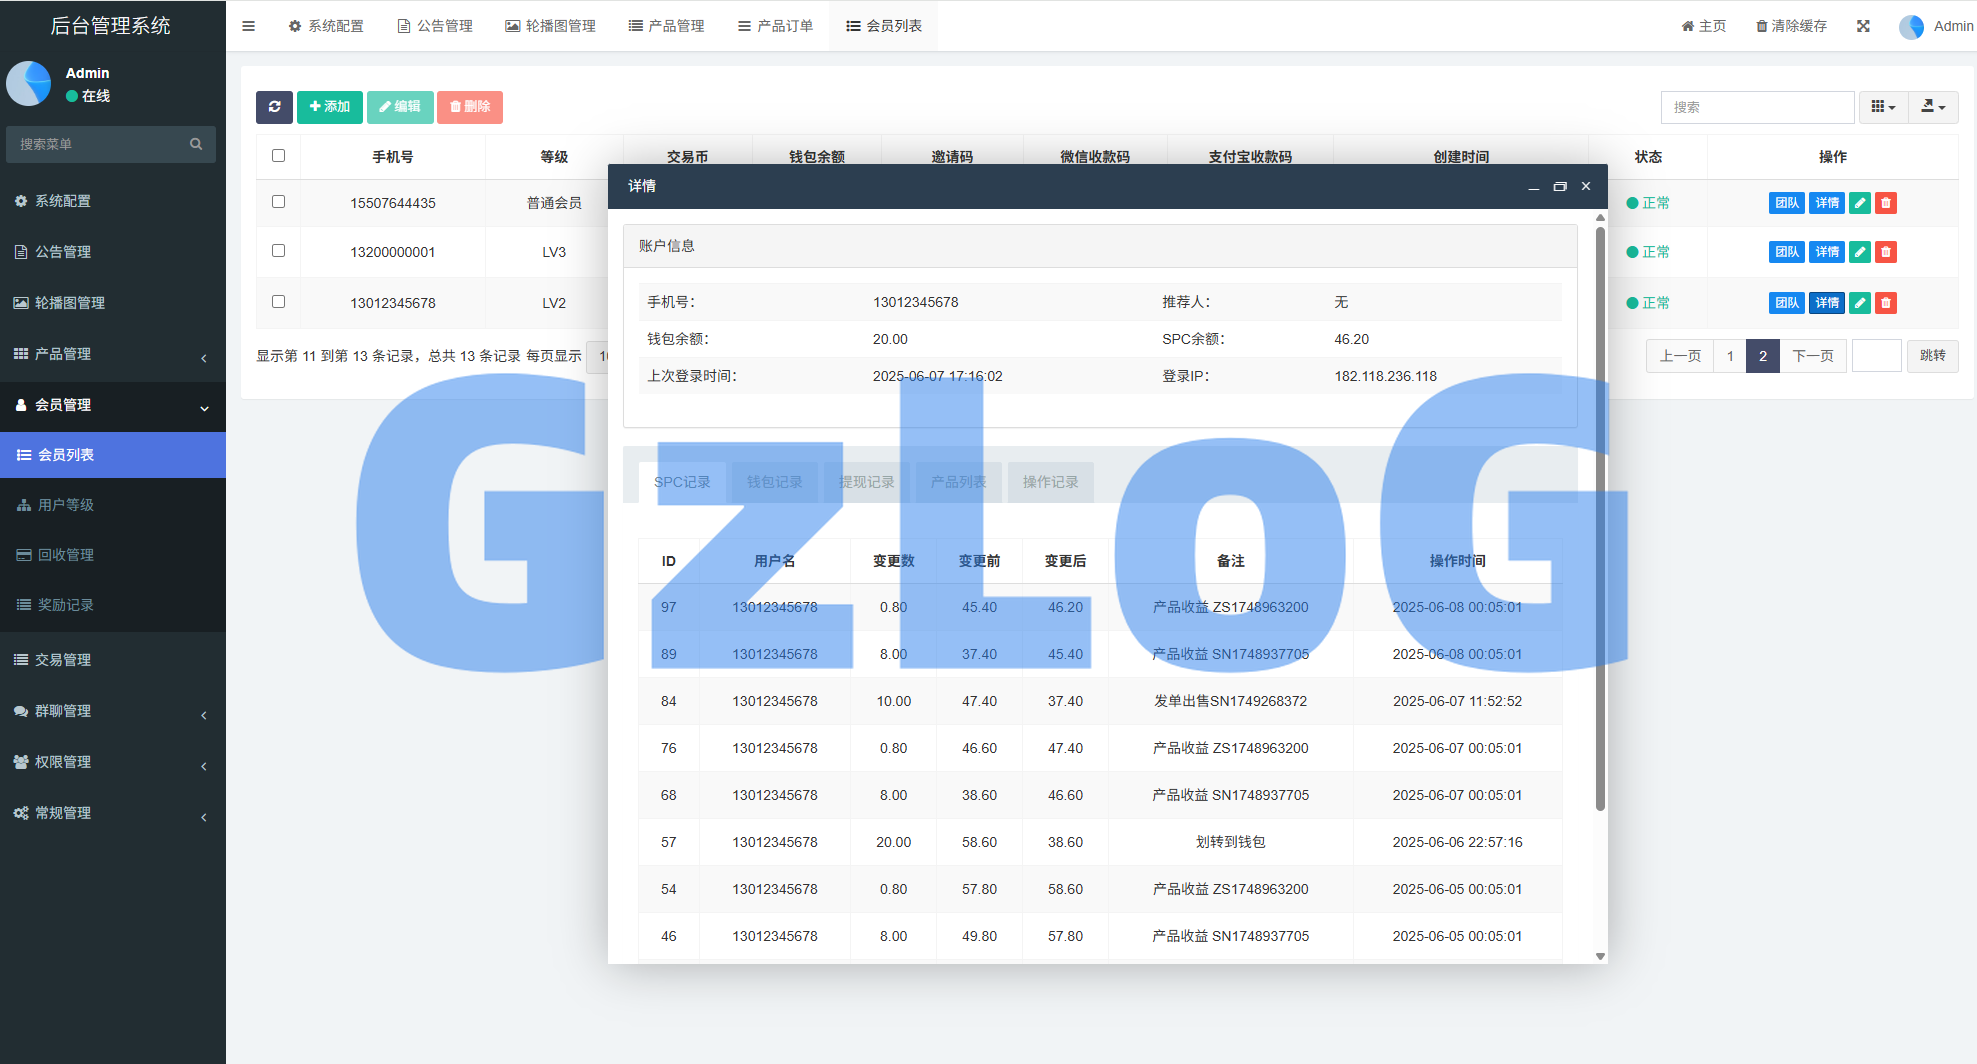This screenshot has height=1064, width=1977.
Task: Open the 产品订单 top navigation tab
Action: click(775, 26)
